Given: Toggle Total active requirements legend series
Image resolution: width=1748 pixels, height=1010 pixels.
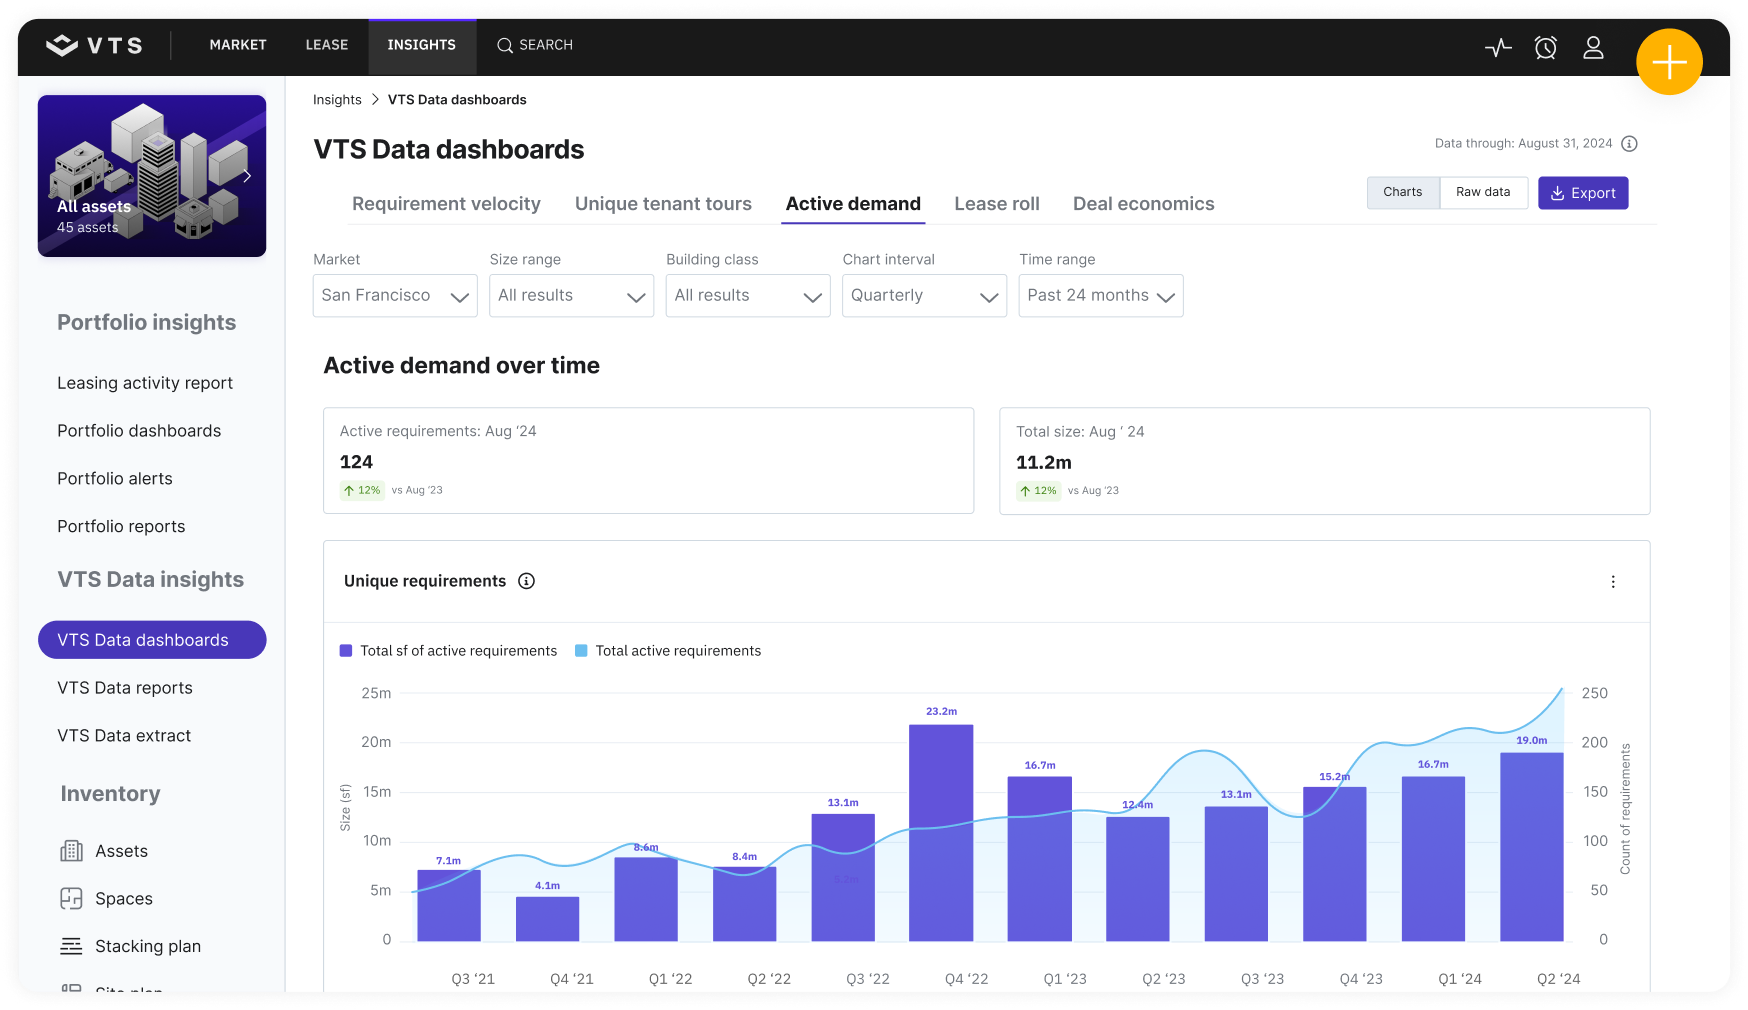Looking at the screenshot, I should click(x=668, y=651).
